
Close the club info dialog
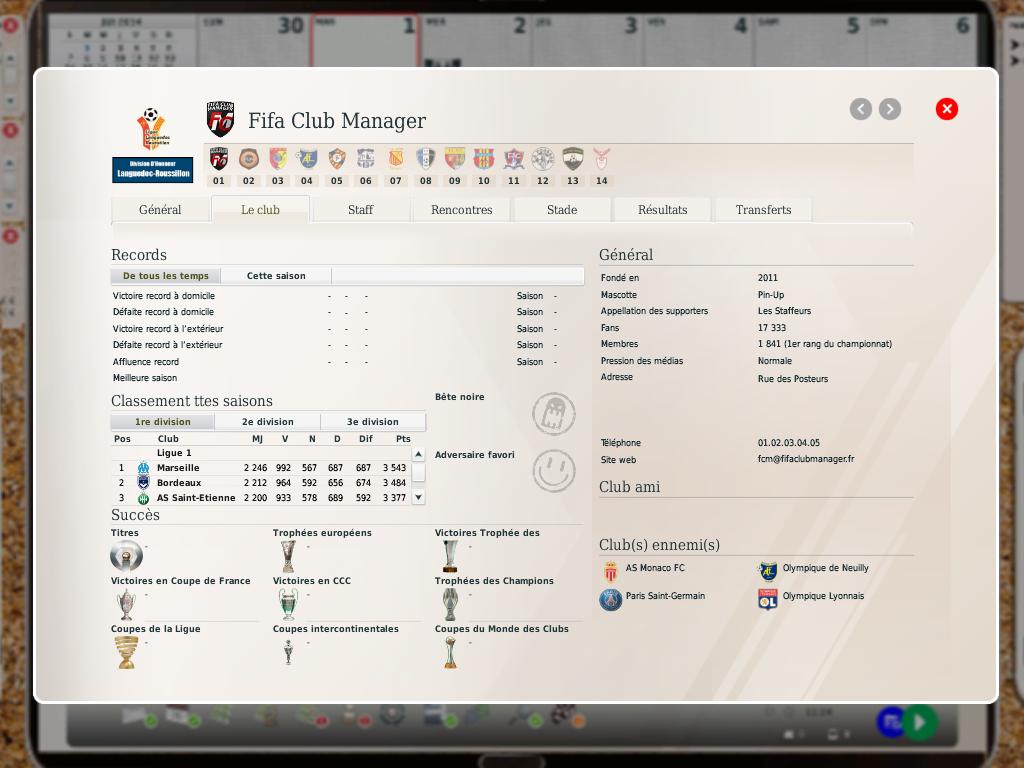pos(947,109)
